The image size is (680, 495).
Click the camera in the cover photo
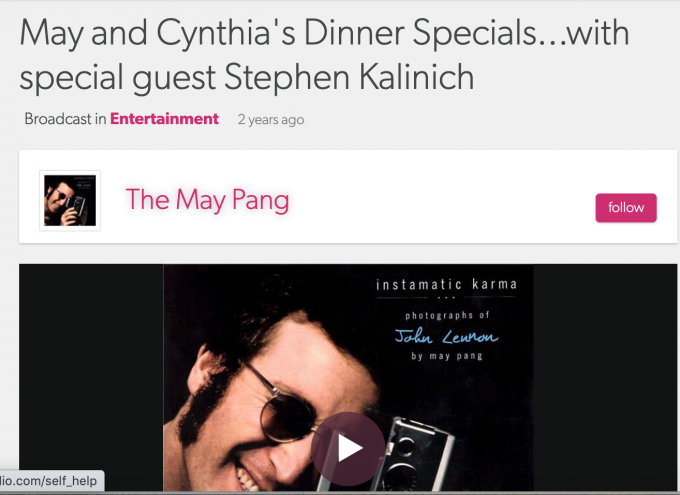click(x=416, y=453)
